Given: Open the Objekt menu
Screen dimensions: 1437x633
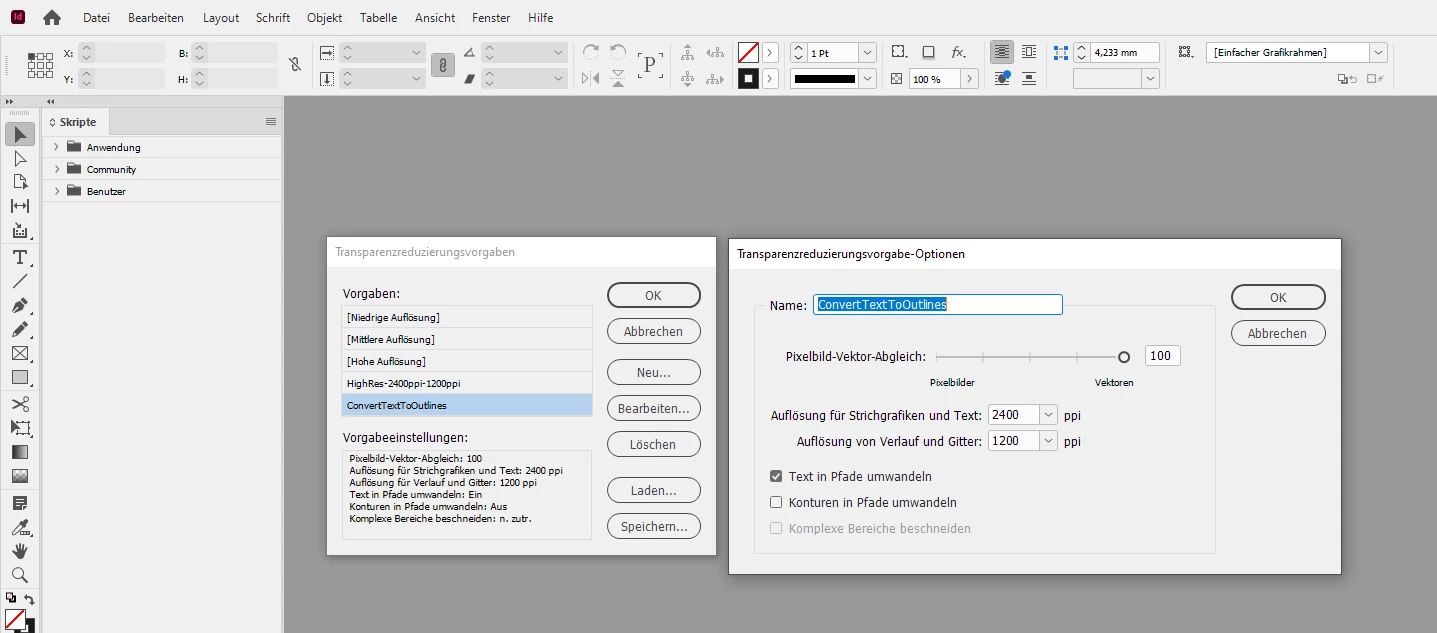Looking at the screenshot, I should click(325, 18).
